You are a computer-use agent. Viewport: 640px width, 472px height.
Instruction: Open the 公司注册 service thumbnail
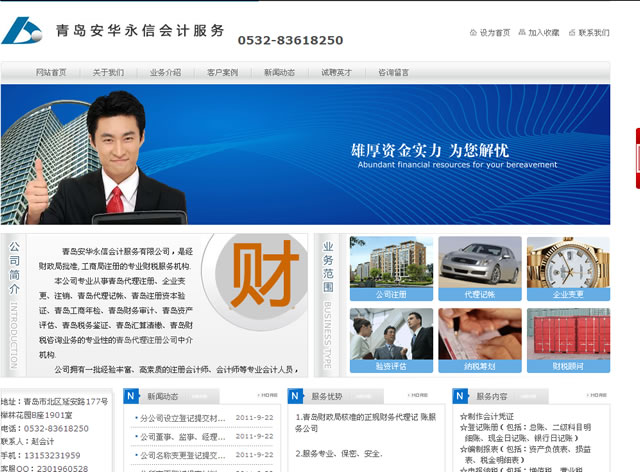pyautogui.click(x=391, y=268)
